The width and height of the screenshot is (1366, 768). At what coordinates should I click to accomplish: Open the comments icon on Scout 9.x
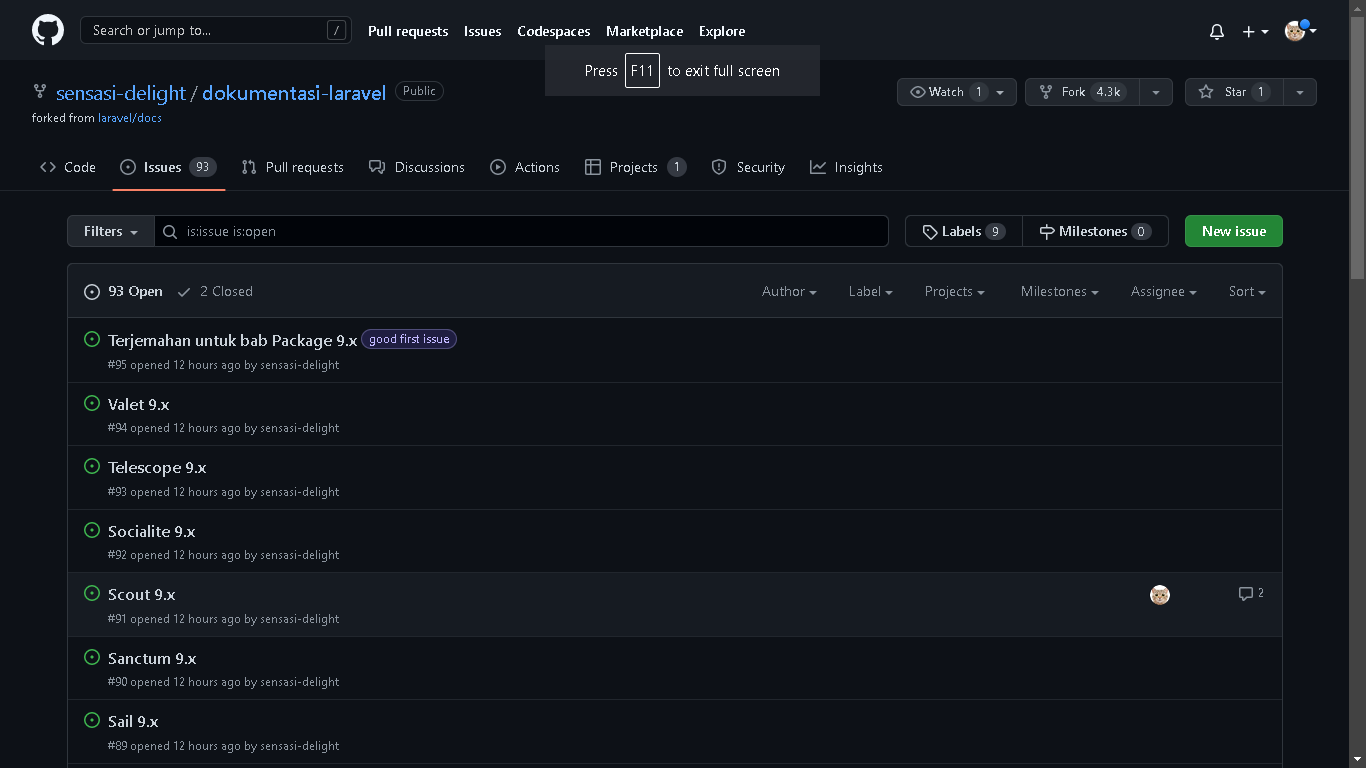pos(1251,593)
